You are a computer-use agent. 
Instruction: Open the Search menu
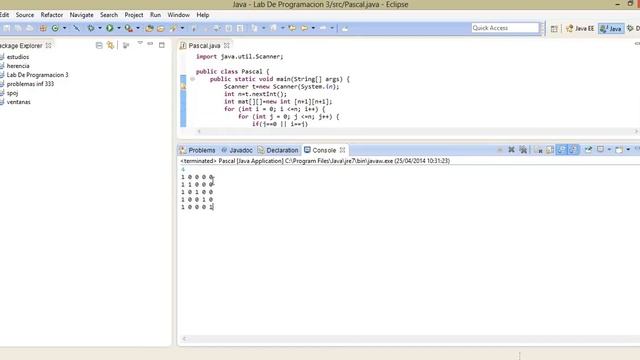[109, 15]
